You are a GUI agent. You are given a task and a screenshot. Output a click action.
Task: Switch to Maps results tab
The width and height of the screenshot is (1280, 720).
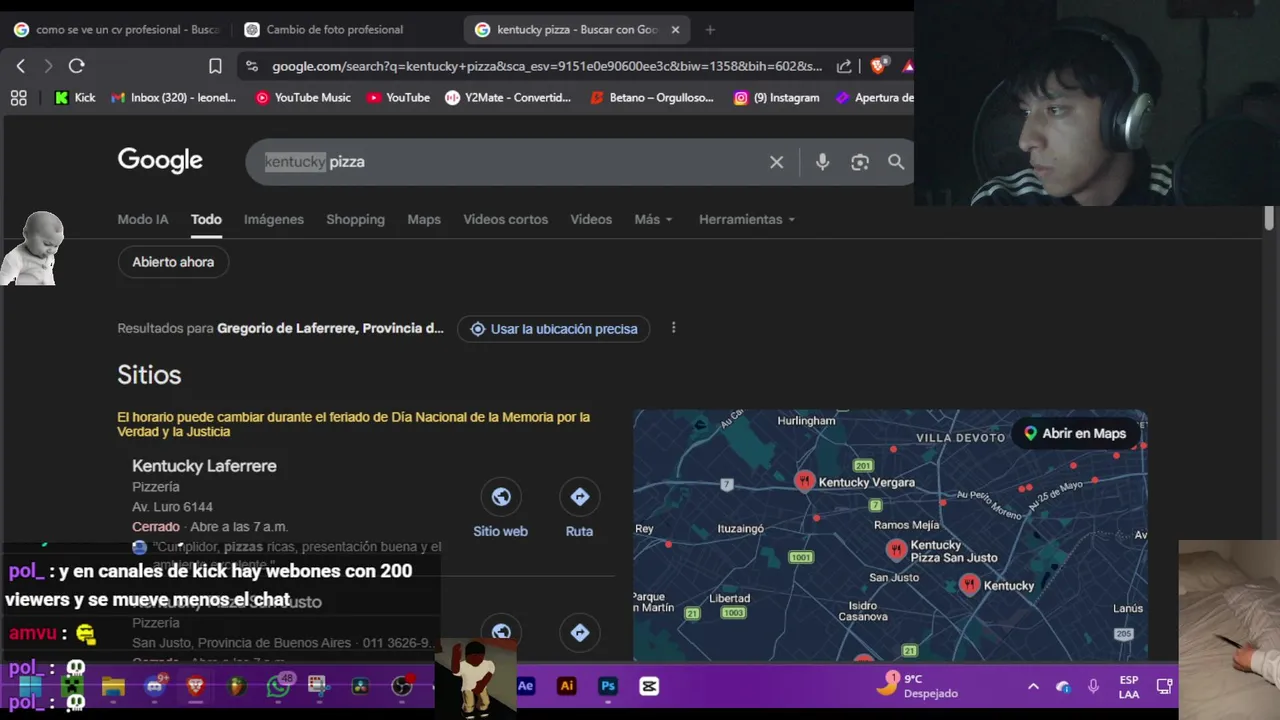coord(424,219)
